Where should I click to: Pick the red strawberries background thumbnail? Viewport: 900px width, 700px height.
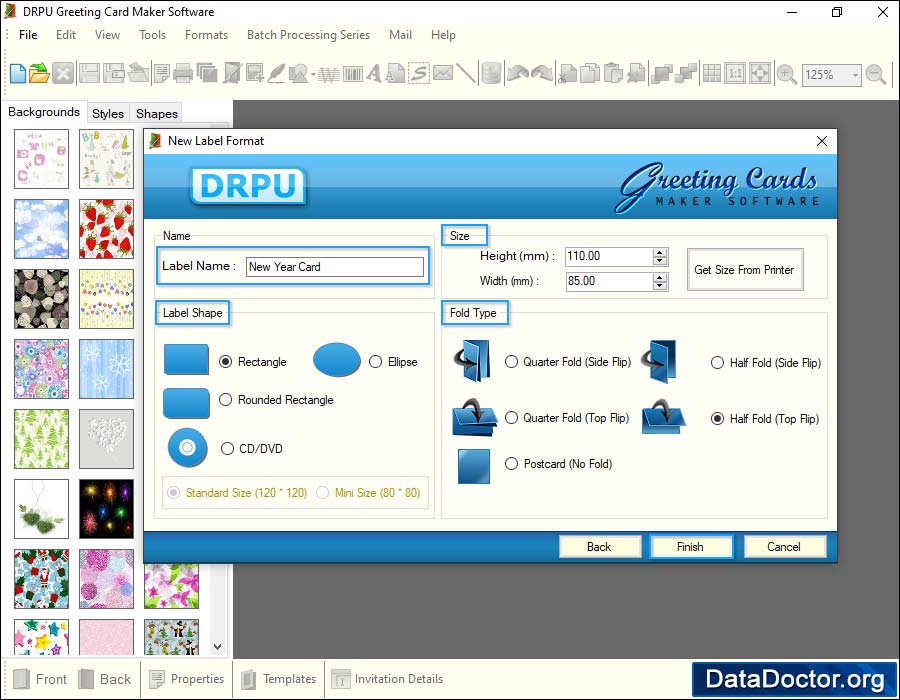click(106, 229)
